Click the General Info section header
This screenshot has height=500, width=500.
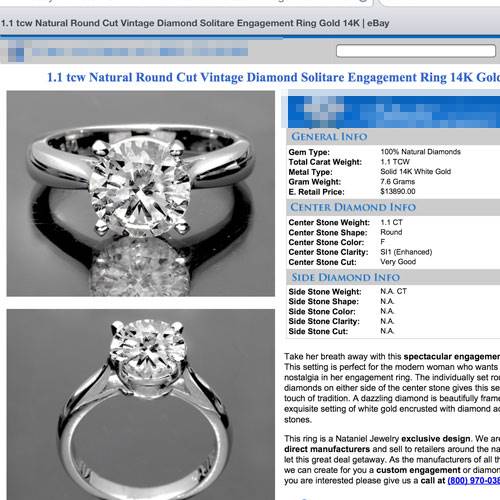click(x=329, y=137)
